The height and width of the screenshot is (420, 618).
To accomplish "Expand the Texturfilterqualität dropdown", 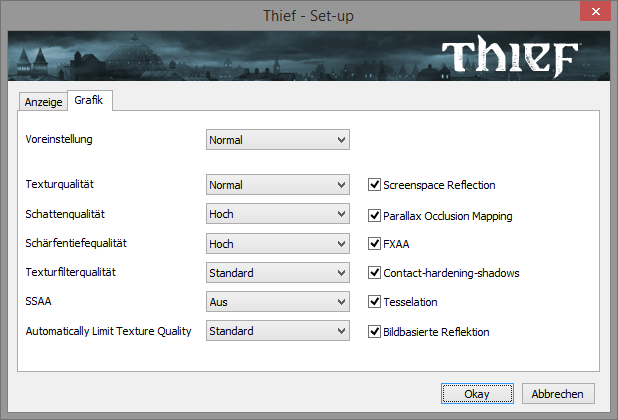I will [x=277, y=273].
